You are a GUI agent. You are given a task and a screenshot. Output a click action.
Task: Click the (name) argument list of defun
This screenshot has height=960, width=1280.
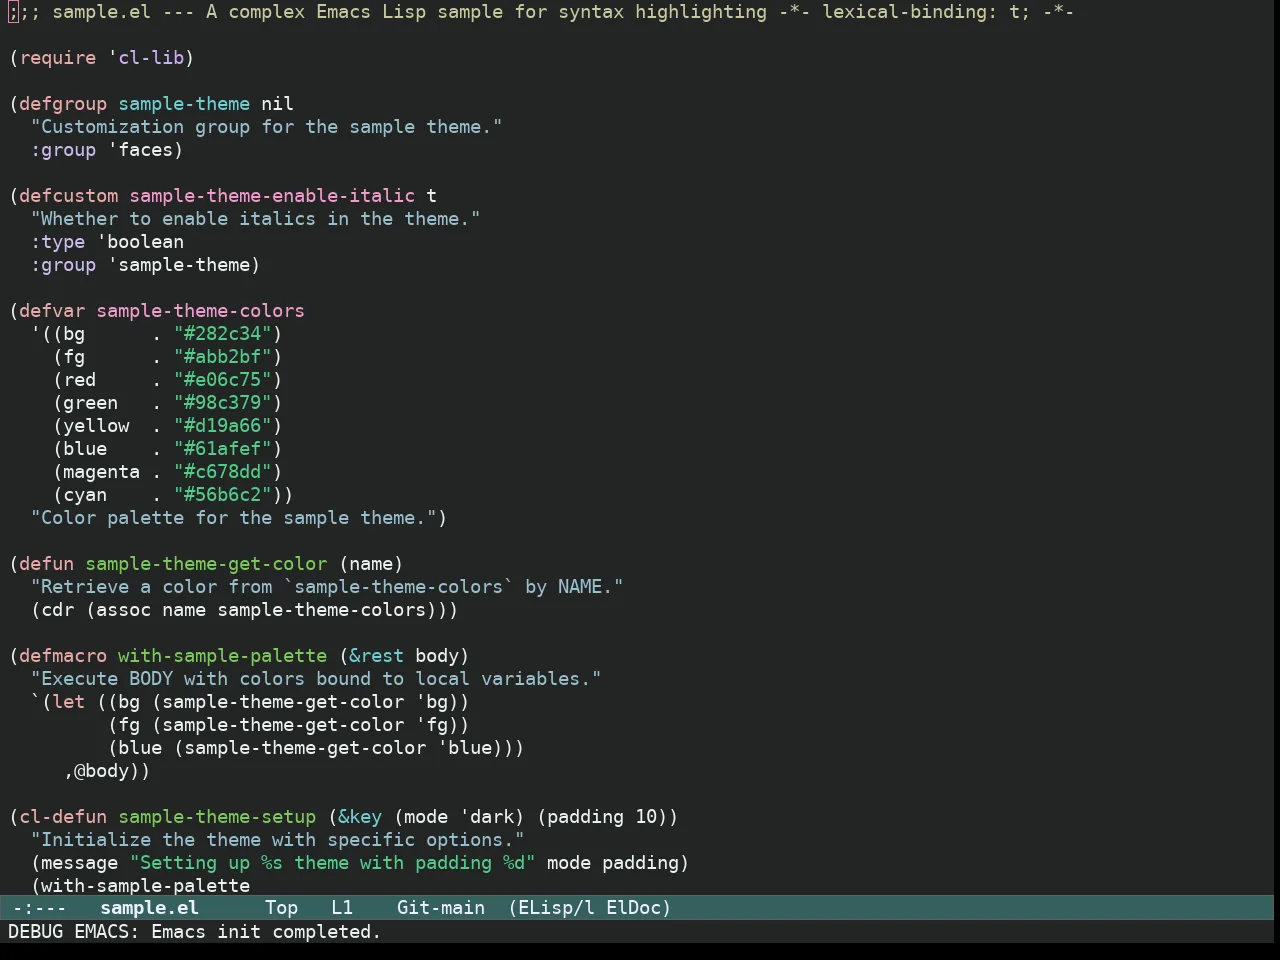pyautogui.click(x=371, y=564)
